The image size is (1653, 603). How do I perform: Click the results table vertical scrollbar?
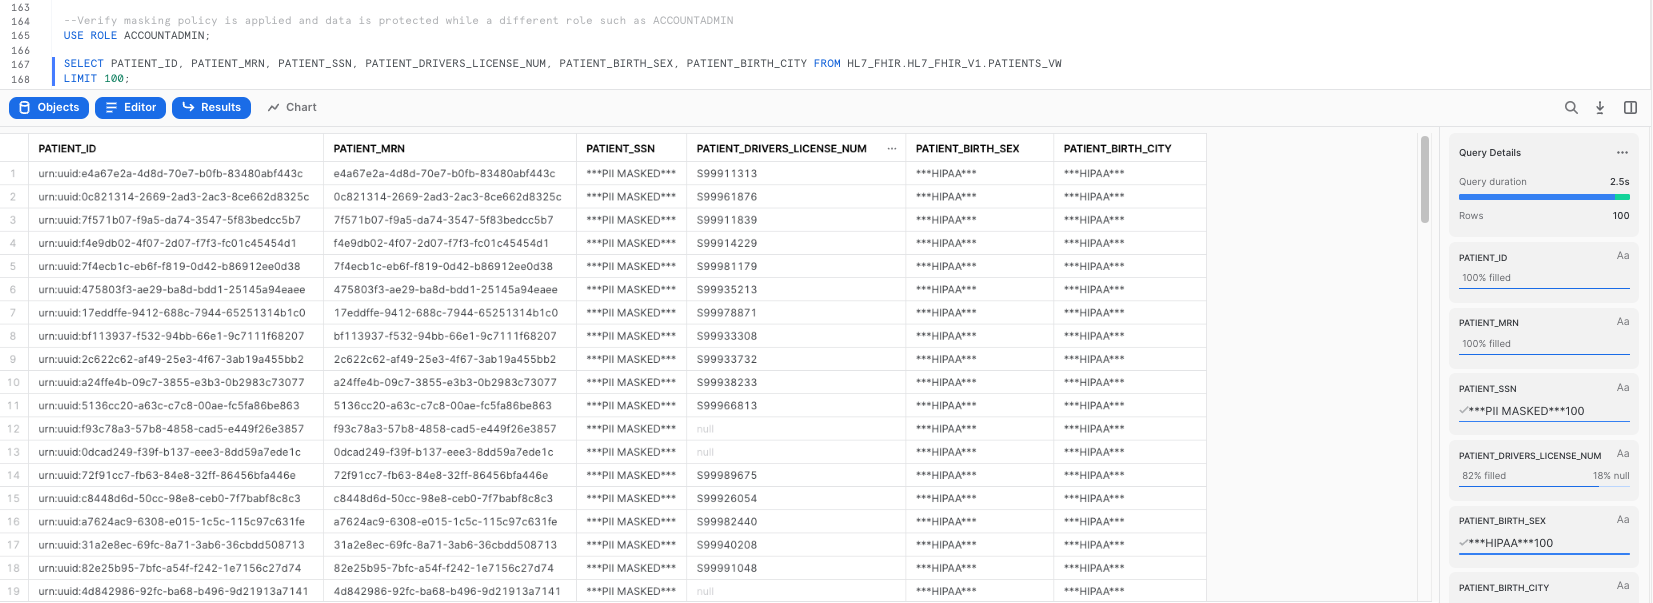(1425, 180)
